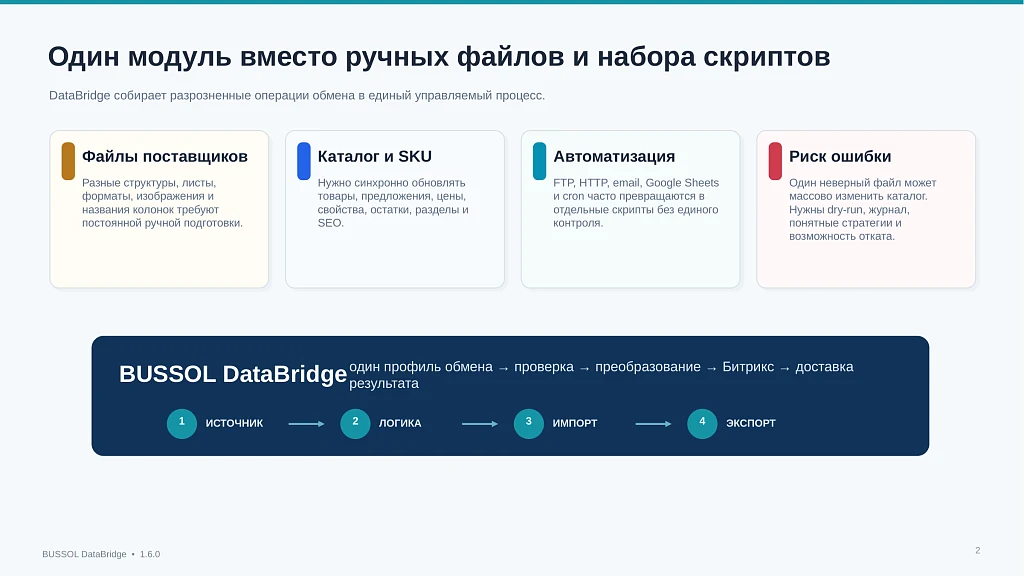Click the step 3 circle beside ИМПОРТ
Viewport: 1024px width, 576px height.
529,423
